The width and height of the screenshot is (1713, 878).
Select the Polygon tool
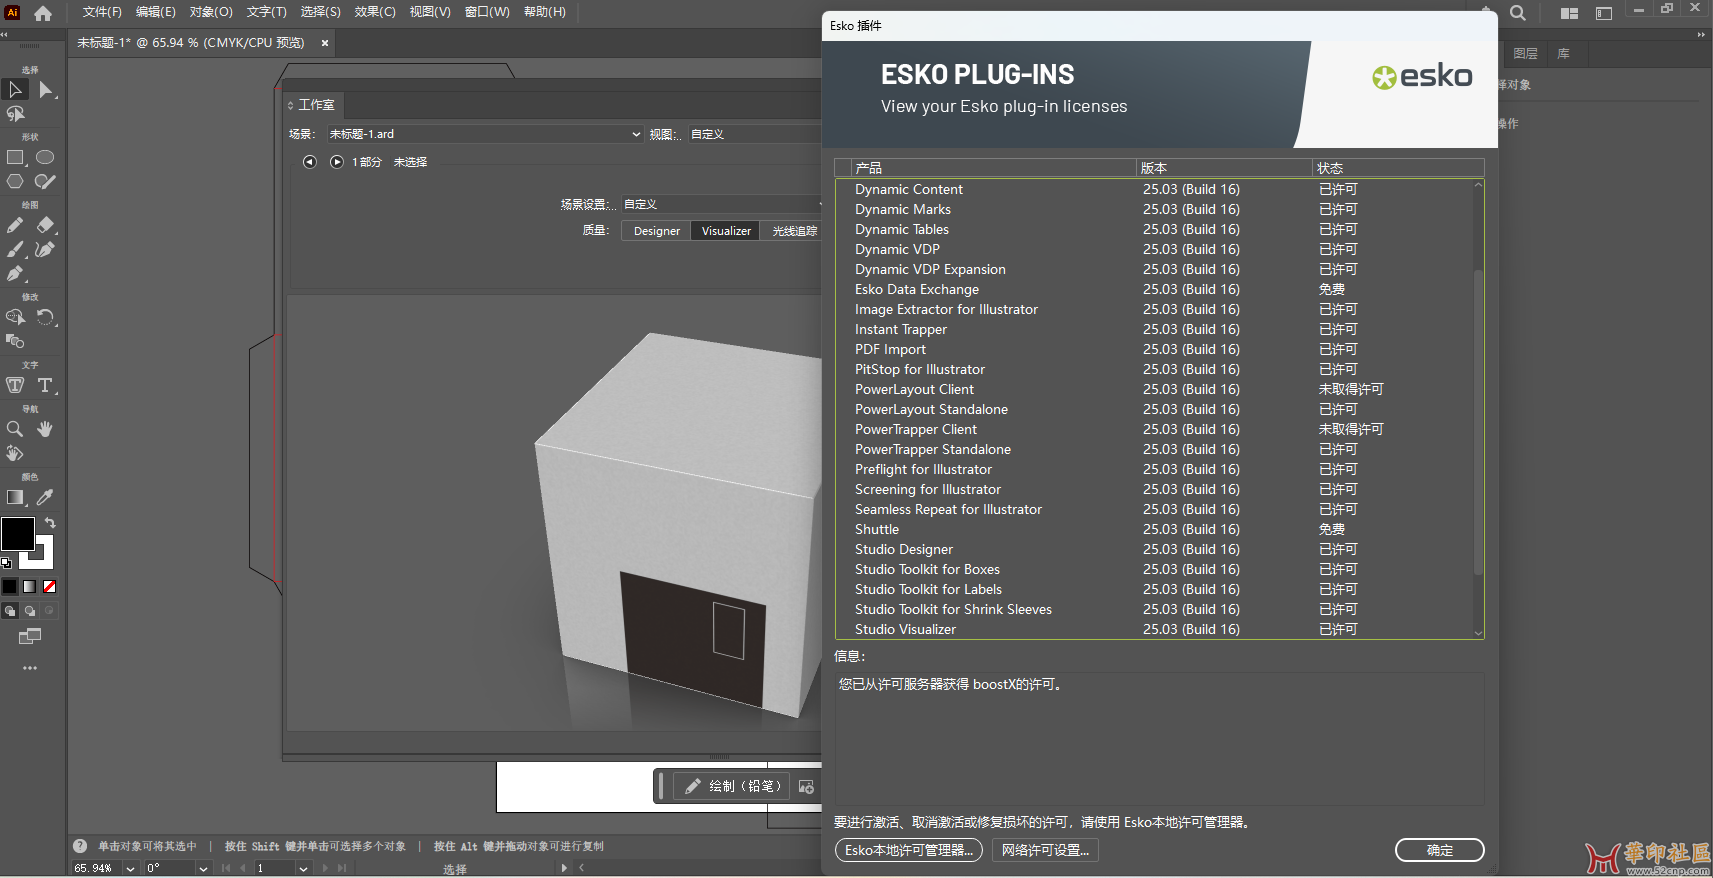point(15,181)
